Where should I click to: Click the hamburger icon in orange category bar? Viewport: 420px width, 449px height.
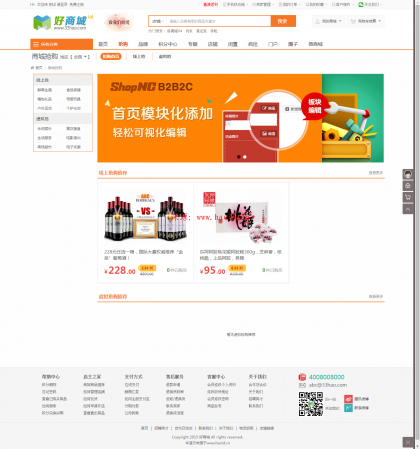point(36,44)
